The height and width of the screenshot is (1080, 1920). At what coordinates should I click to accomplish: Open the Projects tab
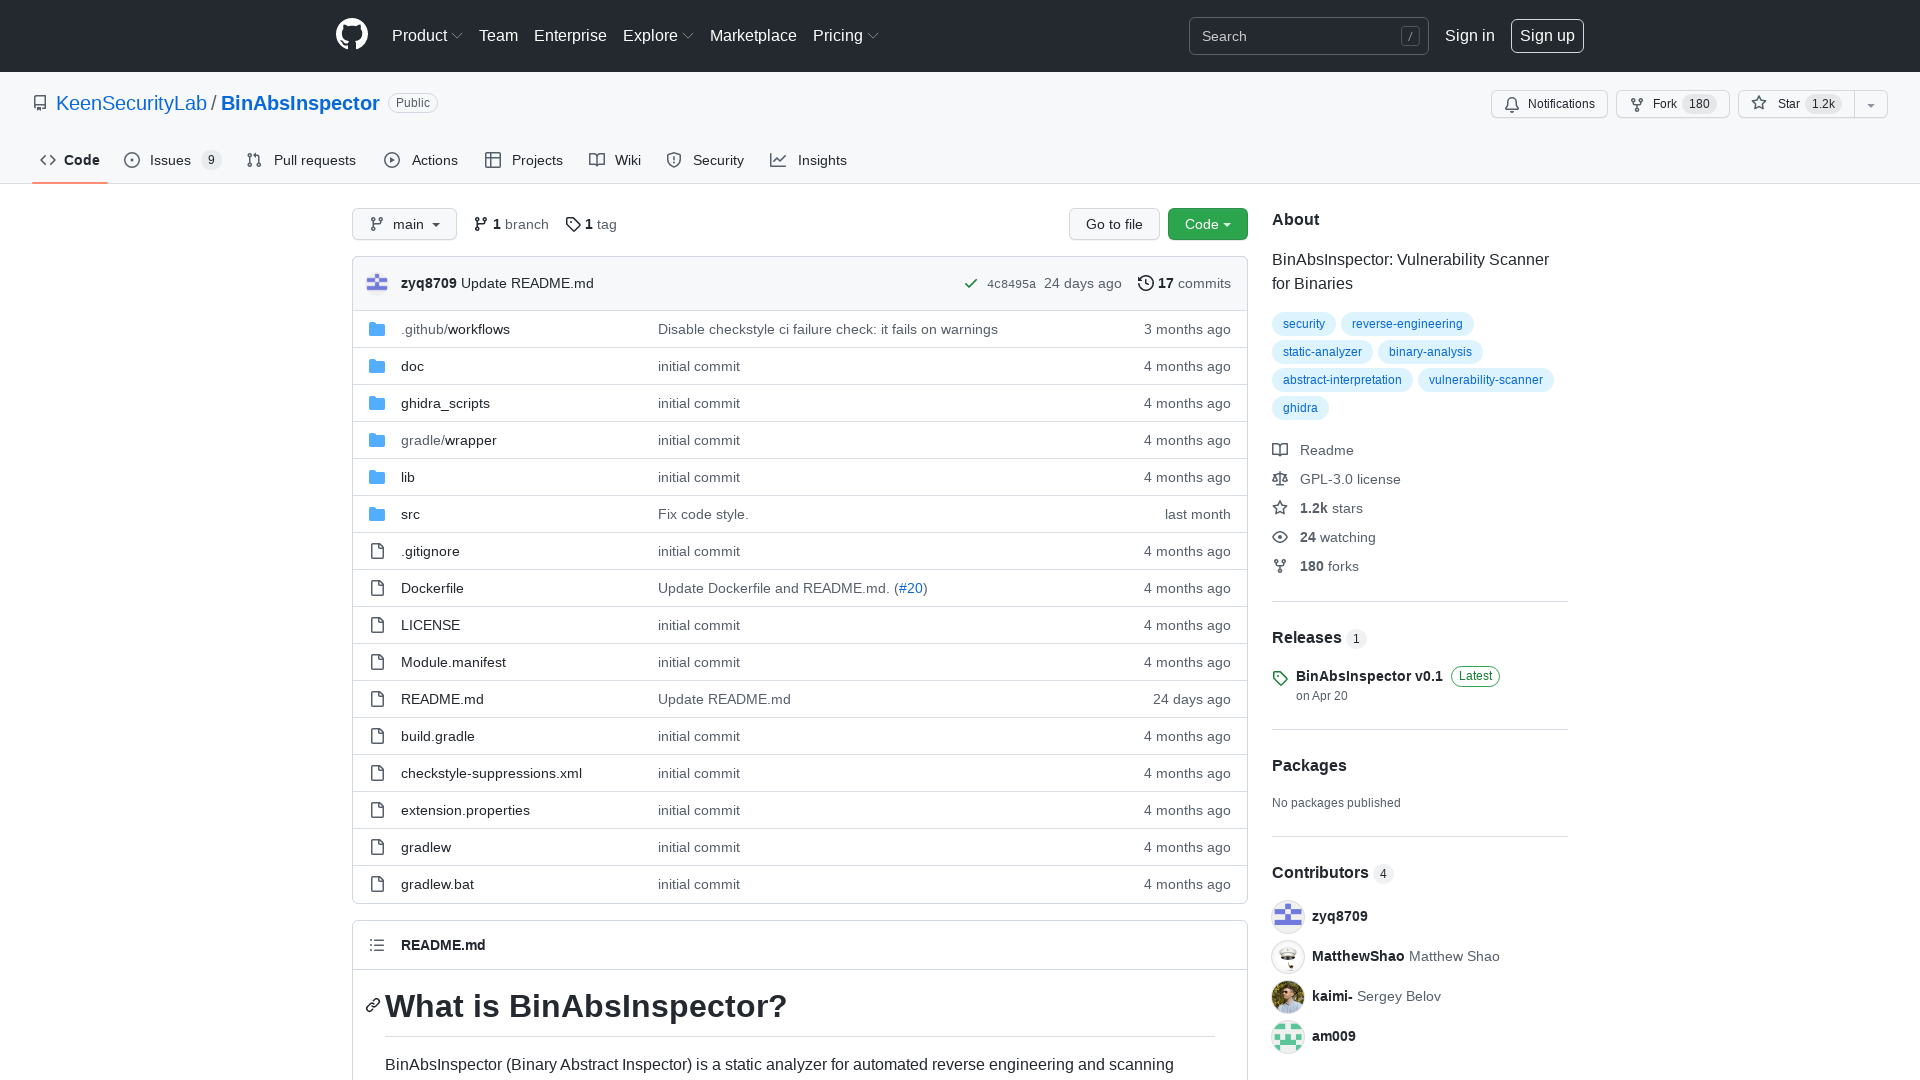point(524,160)
